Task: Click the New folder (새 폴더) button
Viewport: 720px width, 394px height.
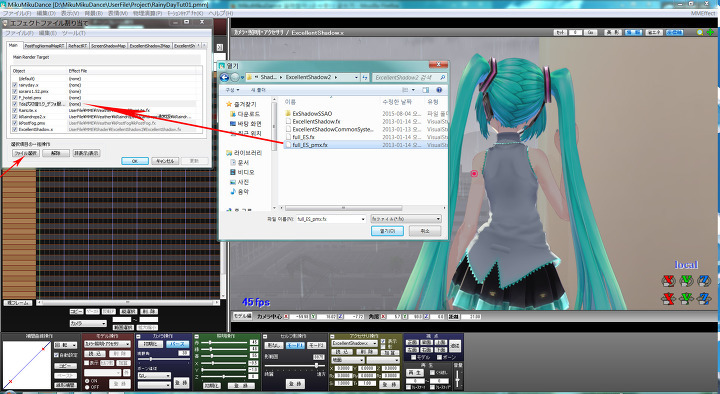Action: (258, 90)
